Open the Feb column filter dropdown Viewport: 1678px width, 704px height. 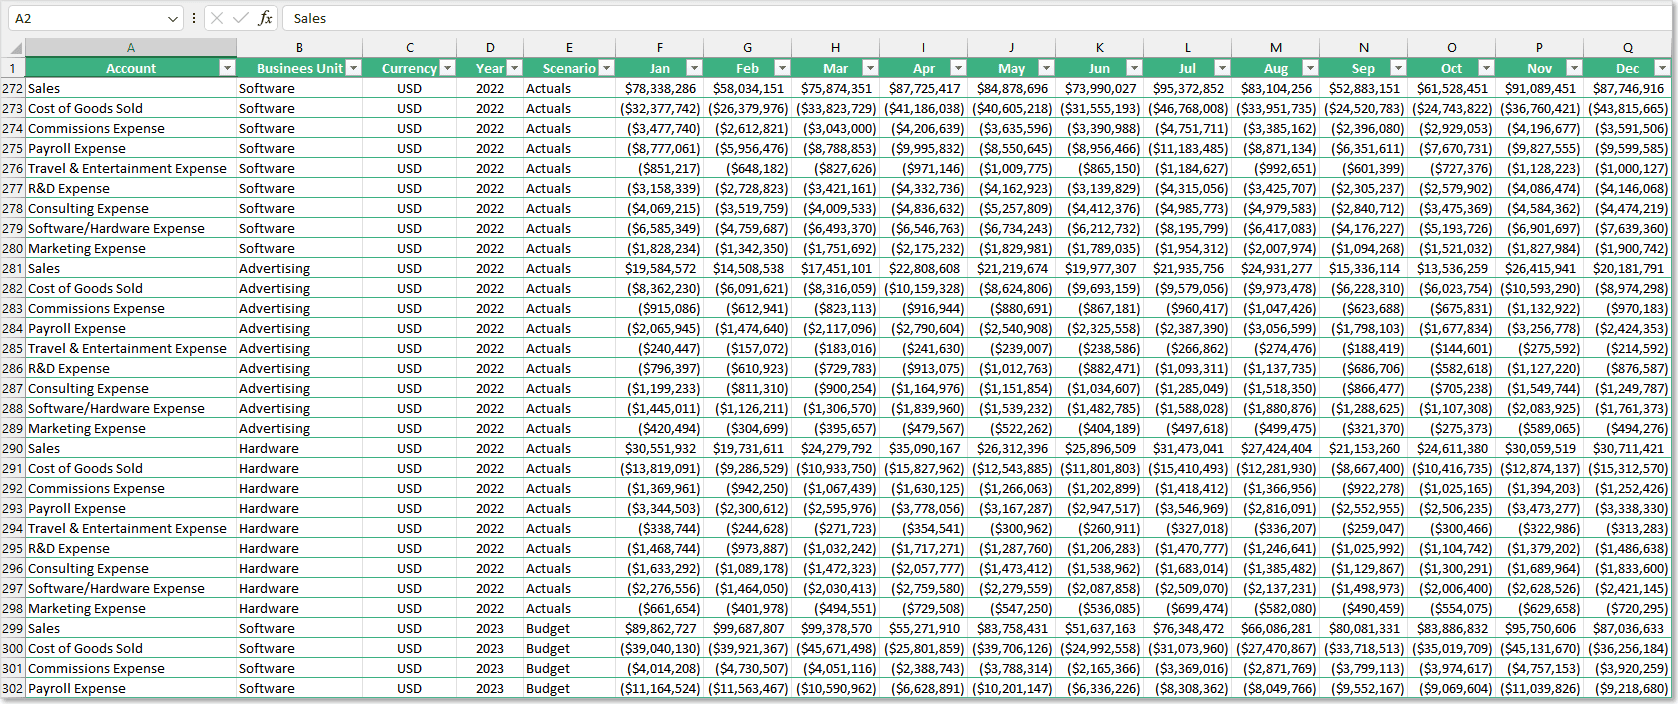[x=782, y=68]
